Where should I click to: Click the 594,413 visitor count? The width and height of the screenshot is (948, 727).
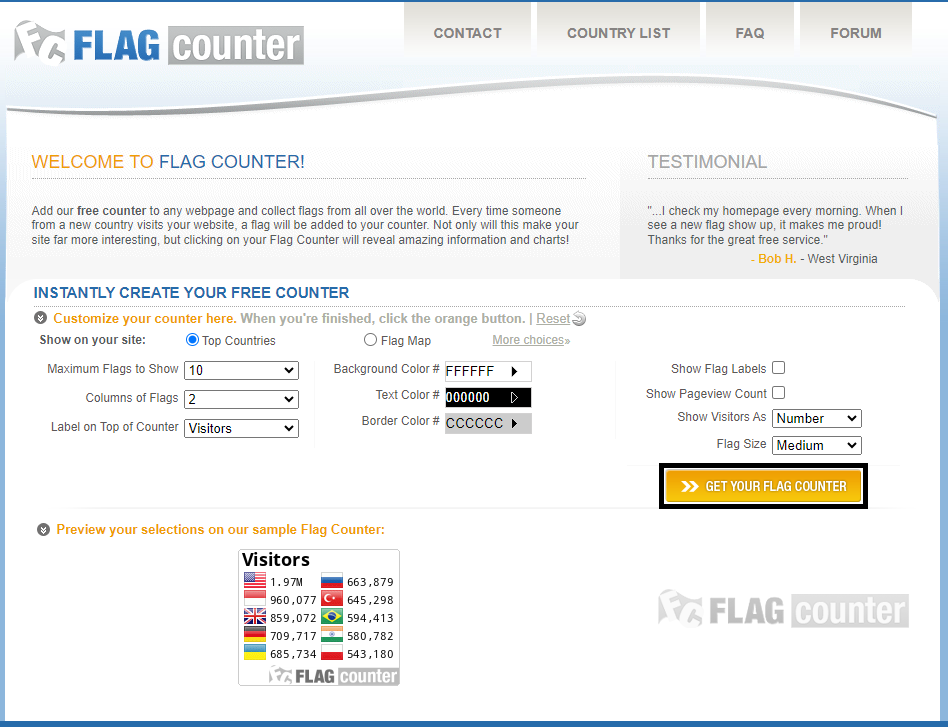[x=370, y=618]
